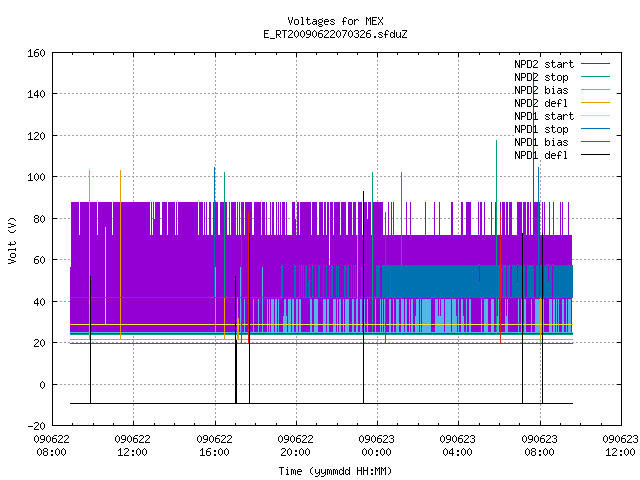Click the -20 y-axis tick label

[x=36, y=426]
